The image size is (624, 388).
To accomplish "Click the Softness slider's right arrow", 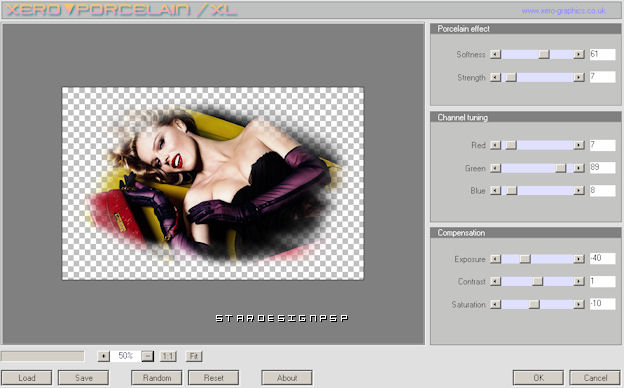I will click(x=579, y=54).
